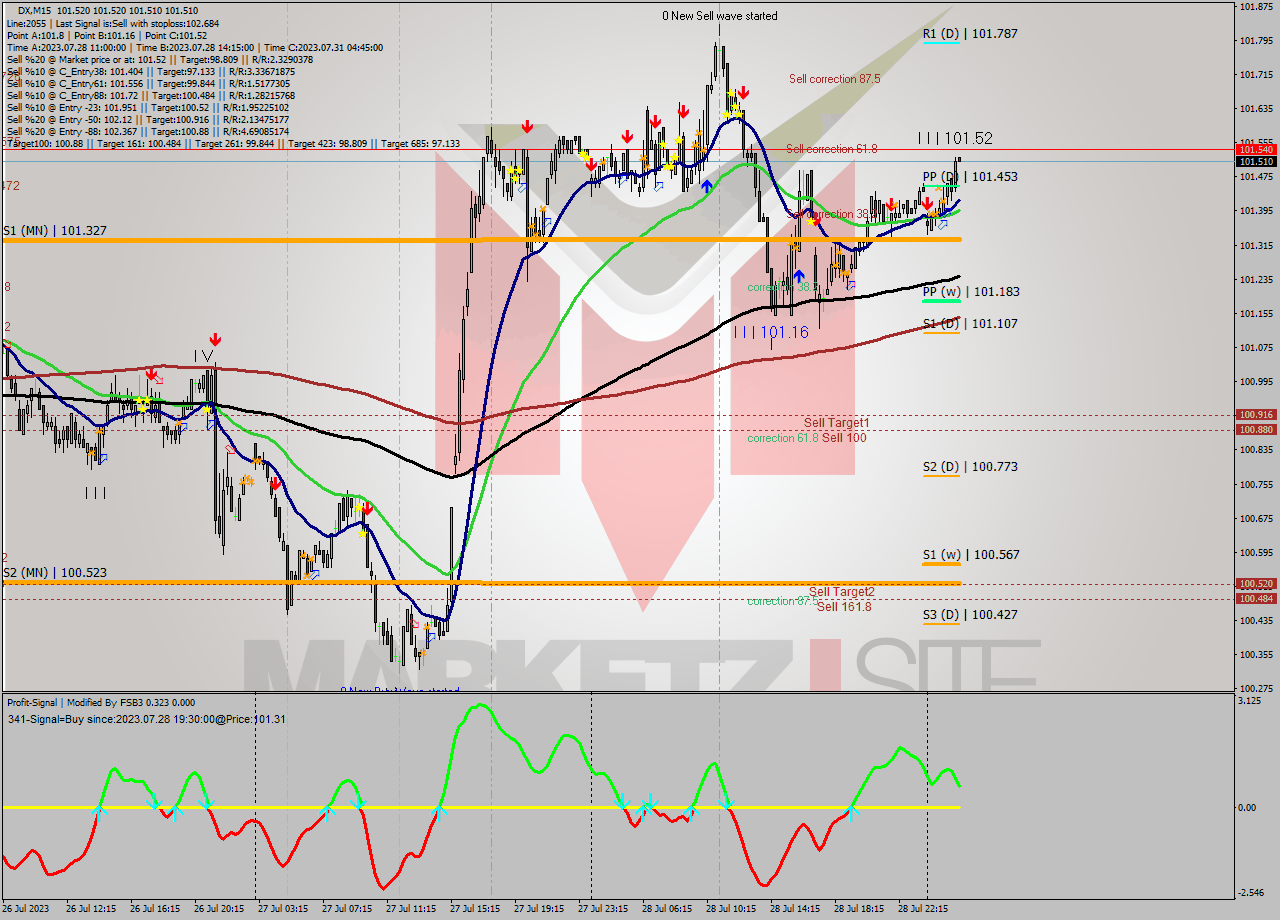Click the blue '| | | 101.16' wave label
The image size is (1280, 920).
tap(770, 332)
